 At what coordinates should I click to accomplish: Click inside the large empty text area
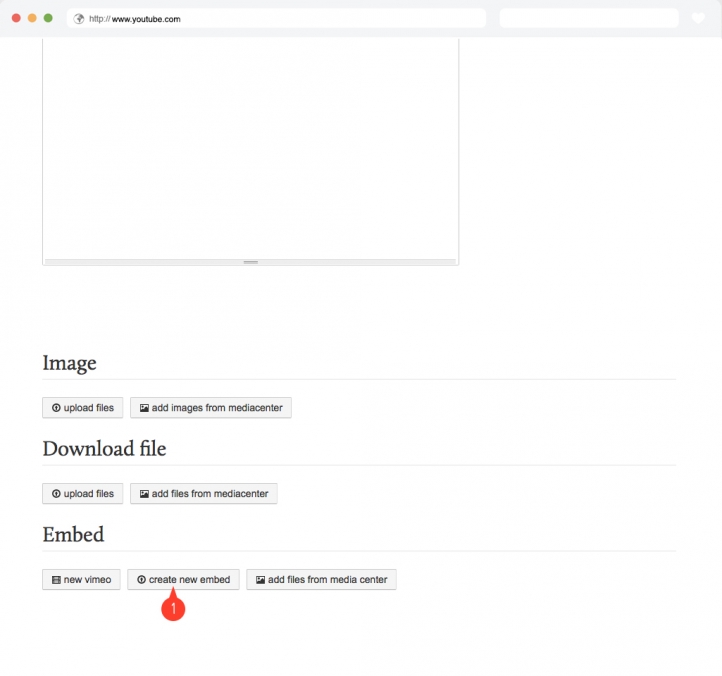point(250,148)
